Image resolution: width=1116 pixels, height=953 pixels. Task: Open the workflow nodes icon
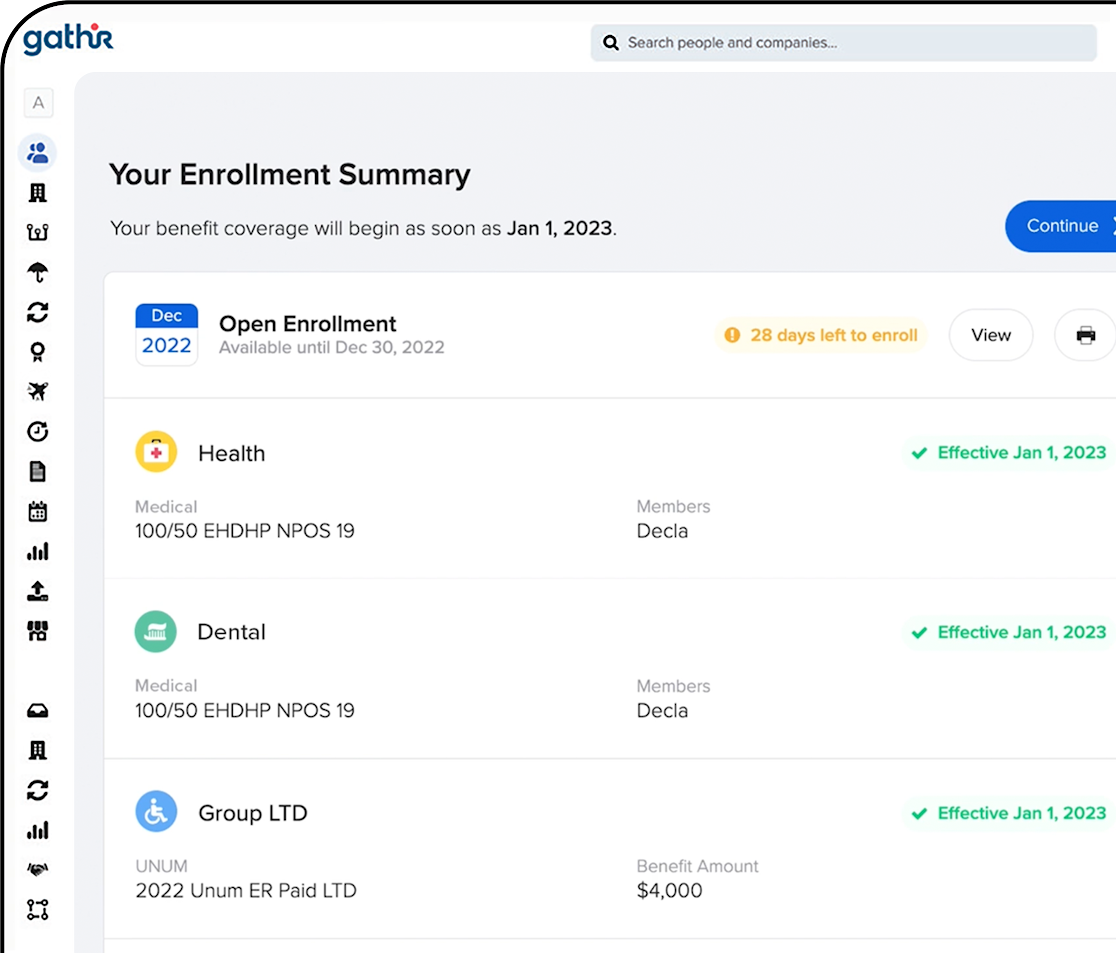(x=38, y=910)
